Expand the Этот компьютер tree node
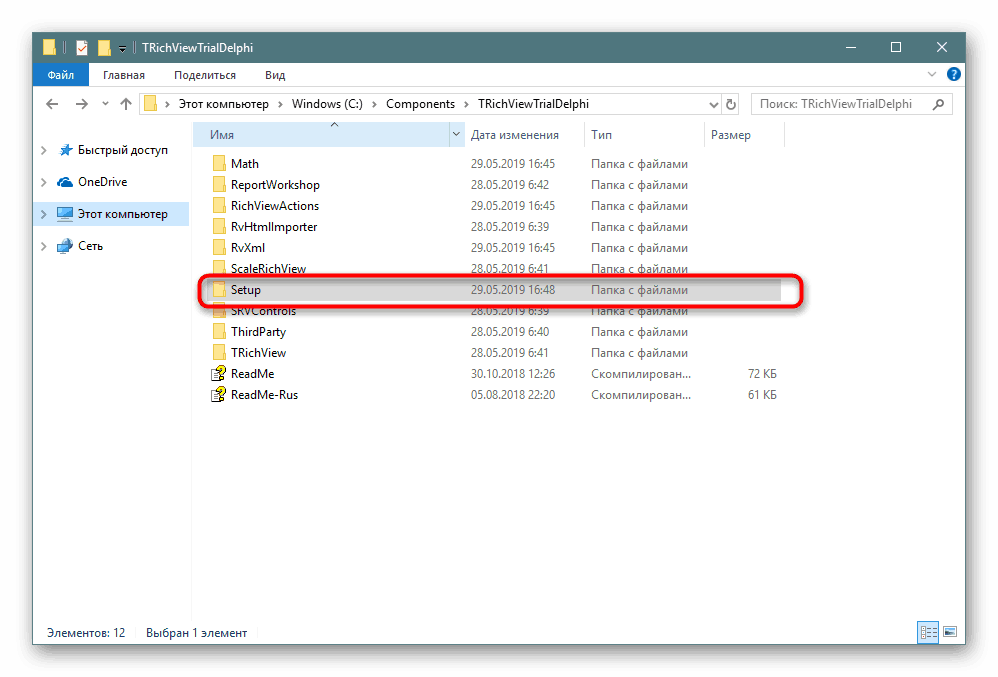 click(43, 214)
